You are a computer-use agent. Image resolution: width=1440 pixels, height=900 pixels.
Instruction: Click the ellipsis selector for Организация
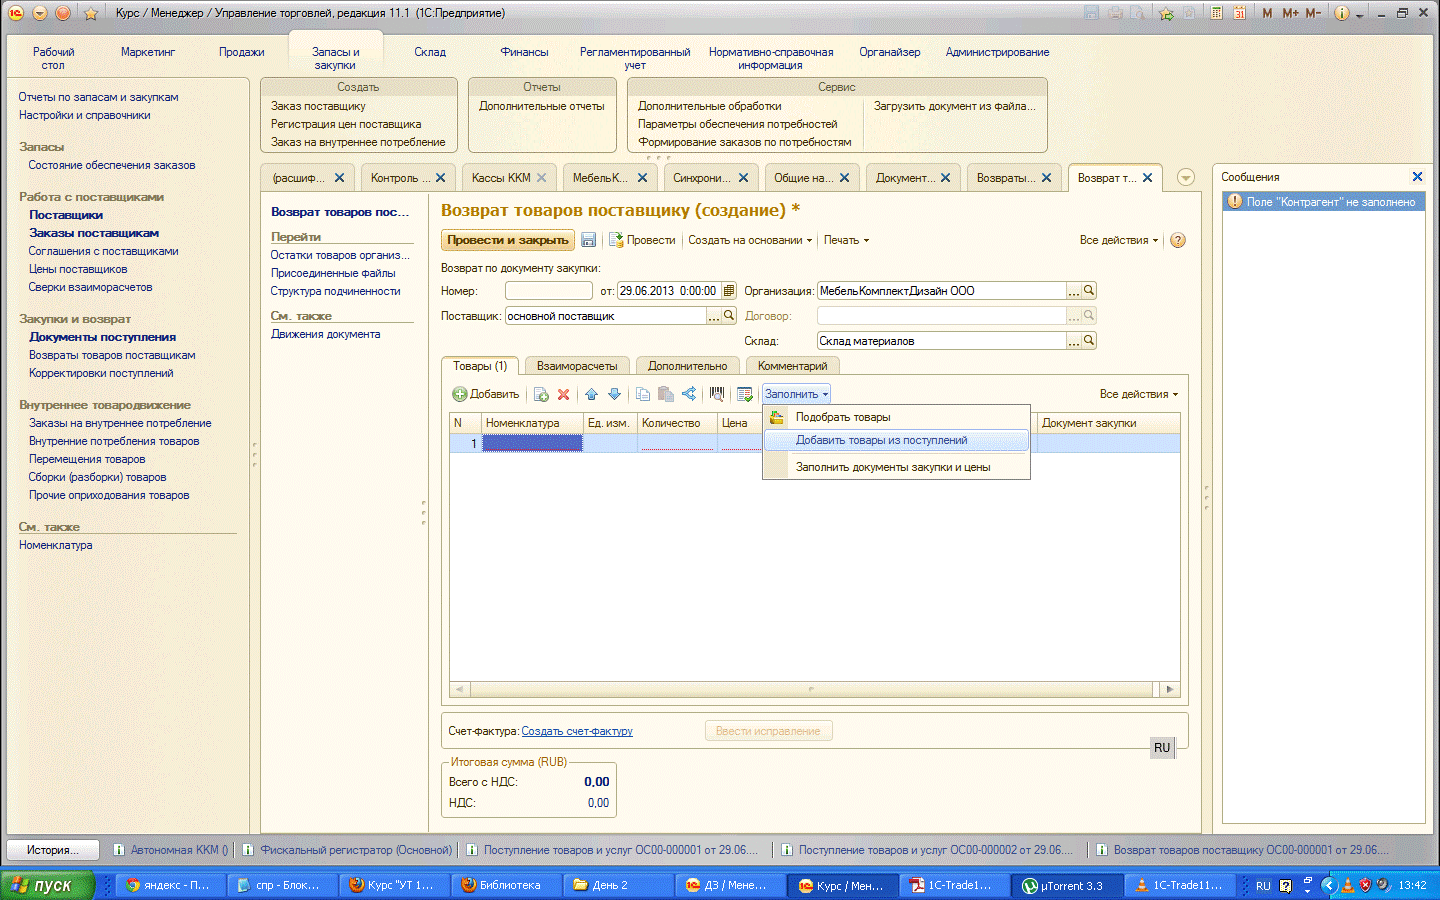[x=1074, y=291]
